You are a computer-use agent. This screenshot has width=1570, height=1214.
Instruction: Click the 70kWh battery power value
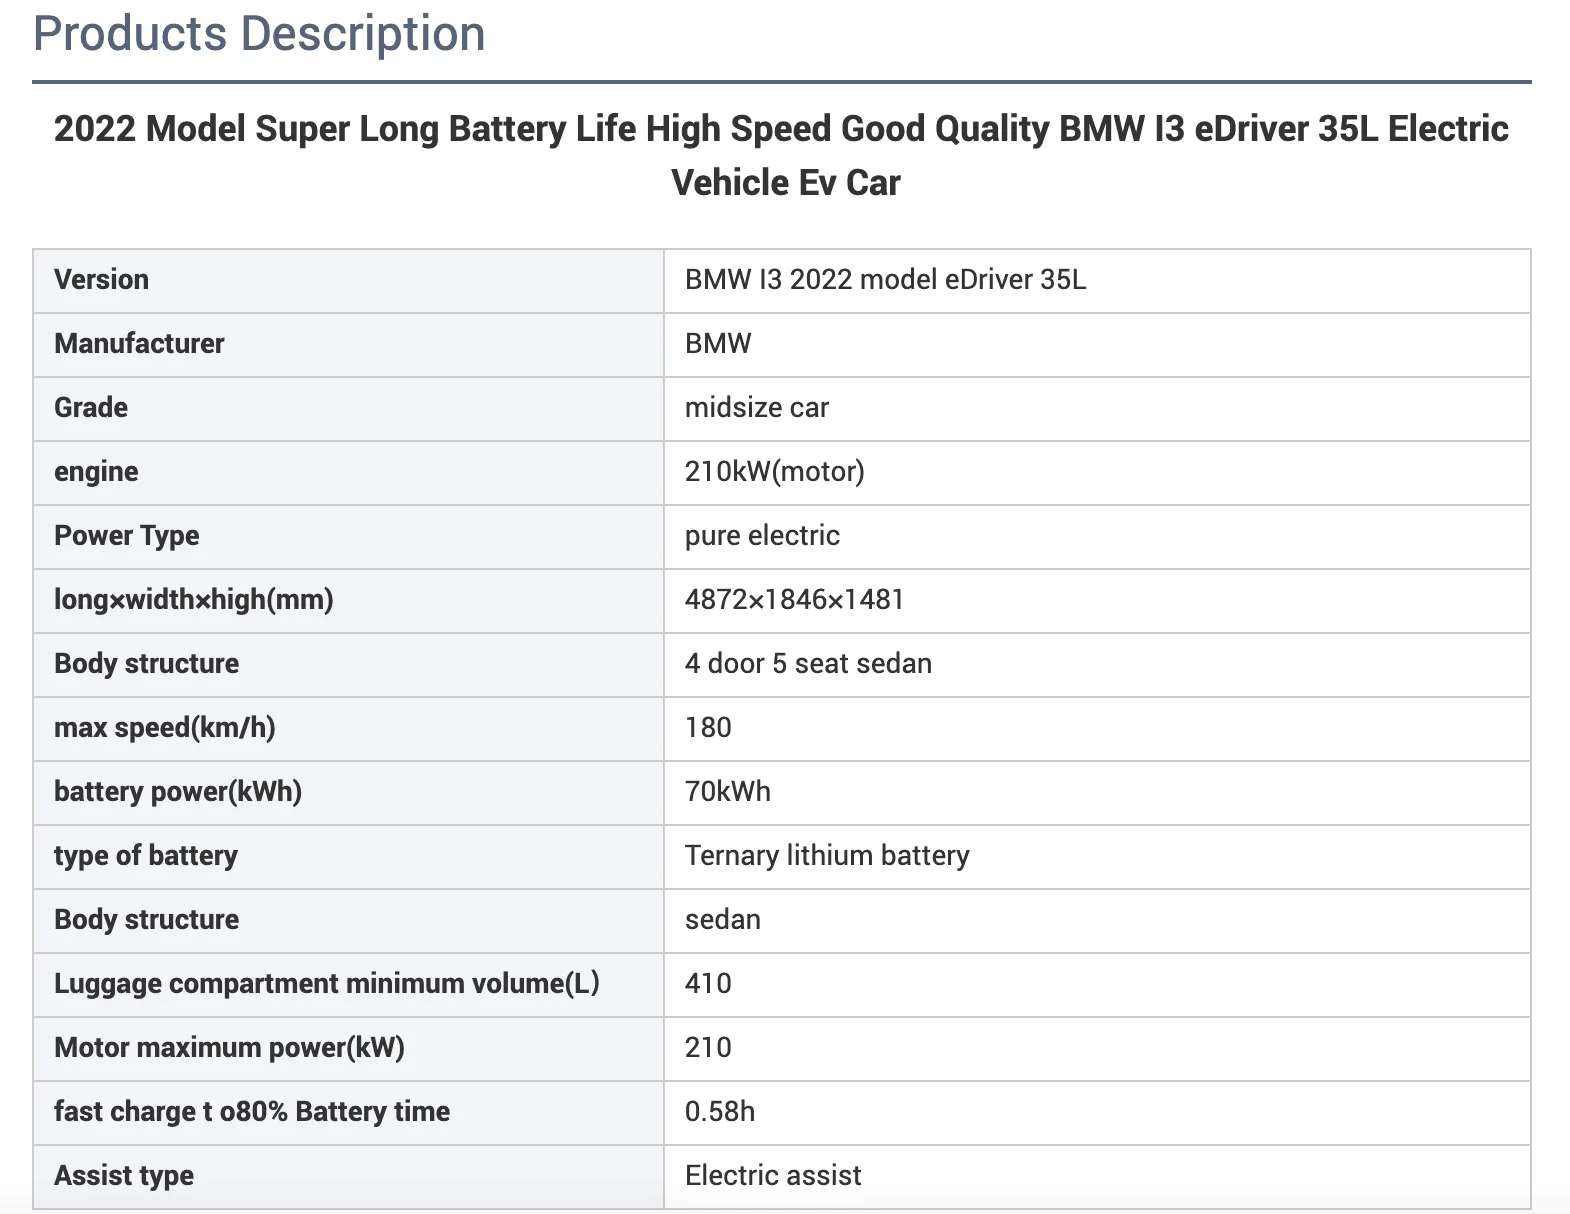click(x=727, y=792)
